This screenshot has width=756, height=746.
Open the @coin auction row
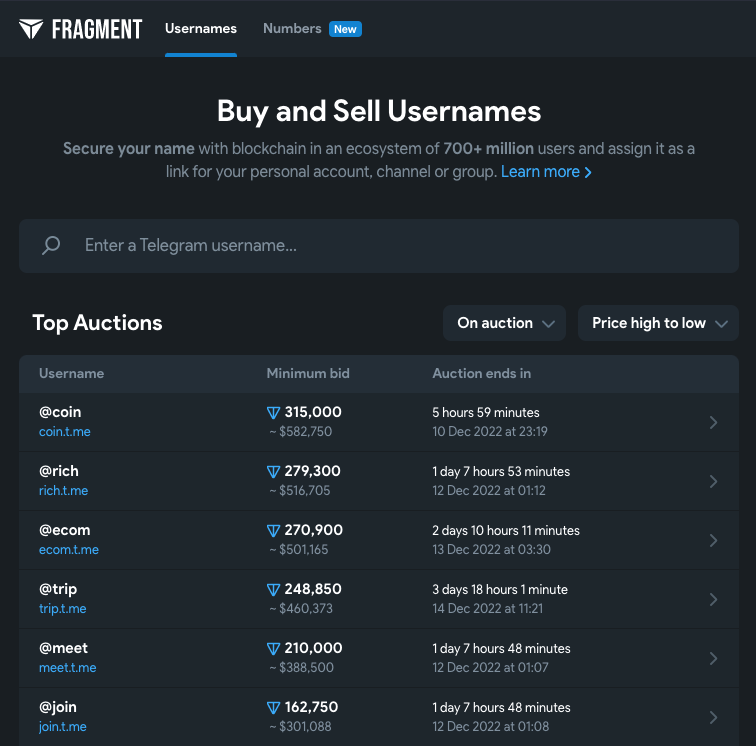point(378,422)
